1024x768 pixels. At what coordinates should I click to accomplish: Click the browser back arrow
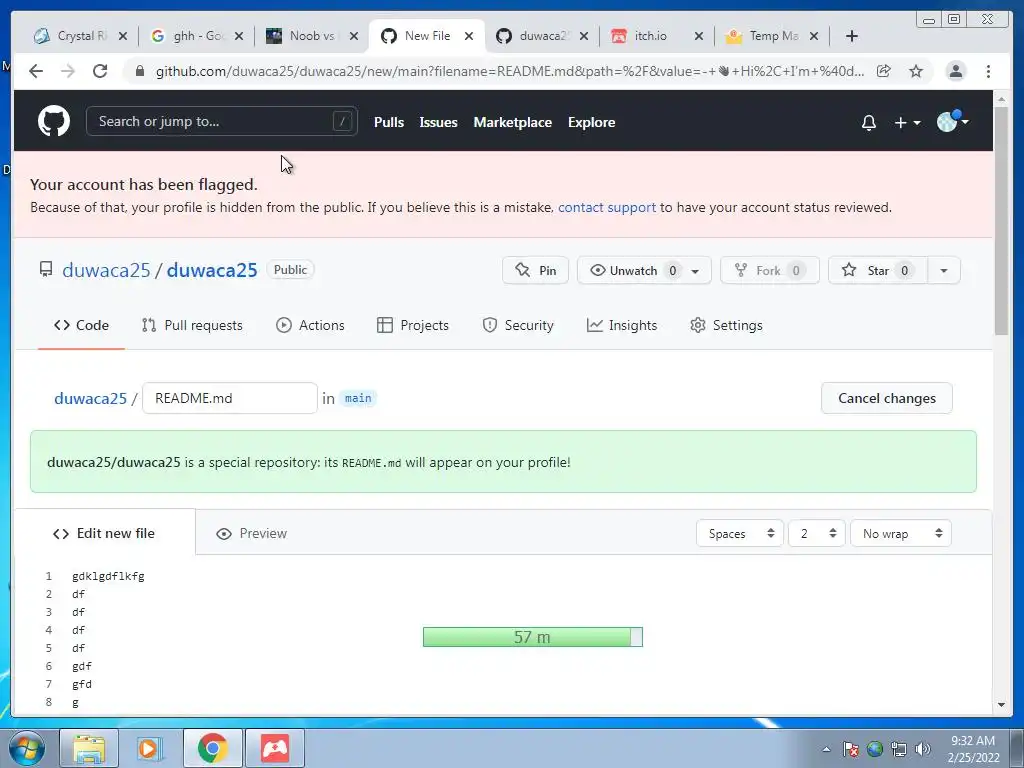(36, 71)
